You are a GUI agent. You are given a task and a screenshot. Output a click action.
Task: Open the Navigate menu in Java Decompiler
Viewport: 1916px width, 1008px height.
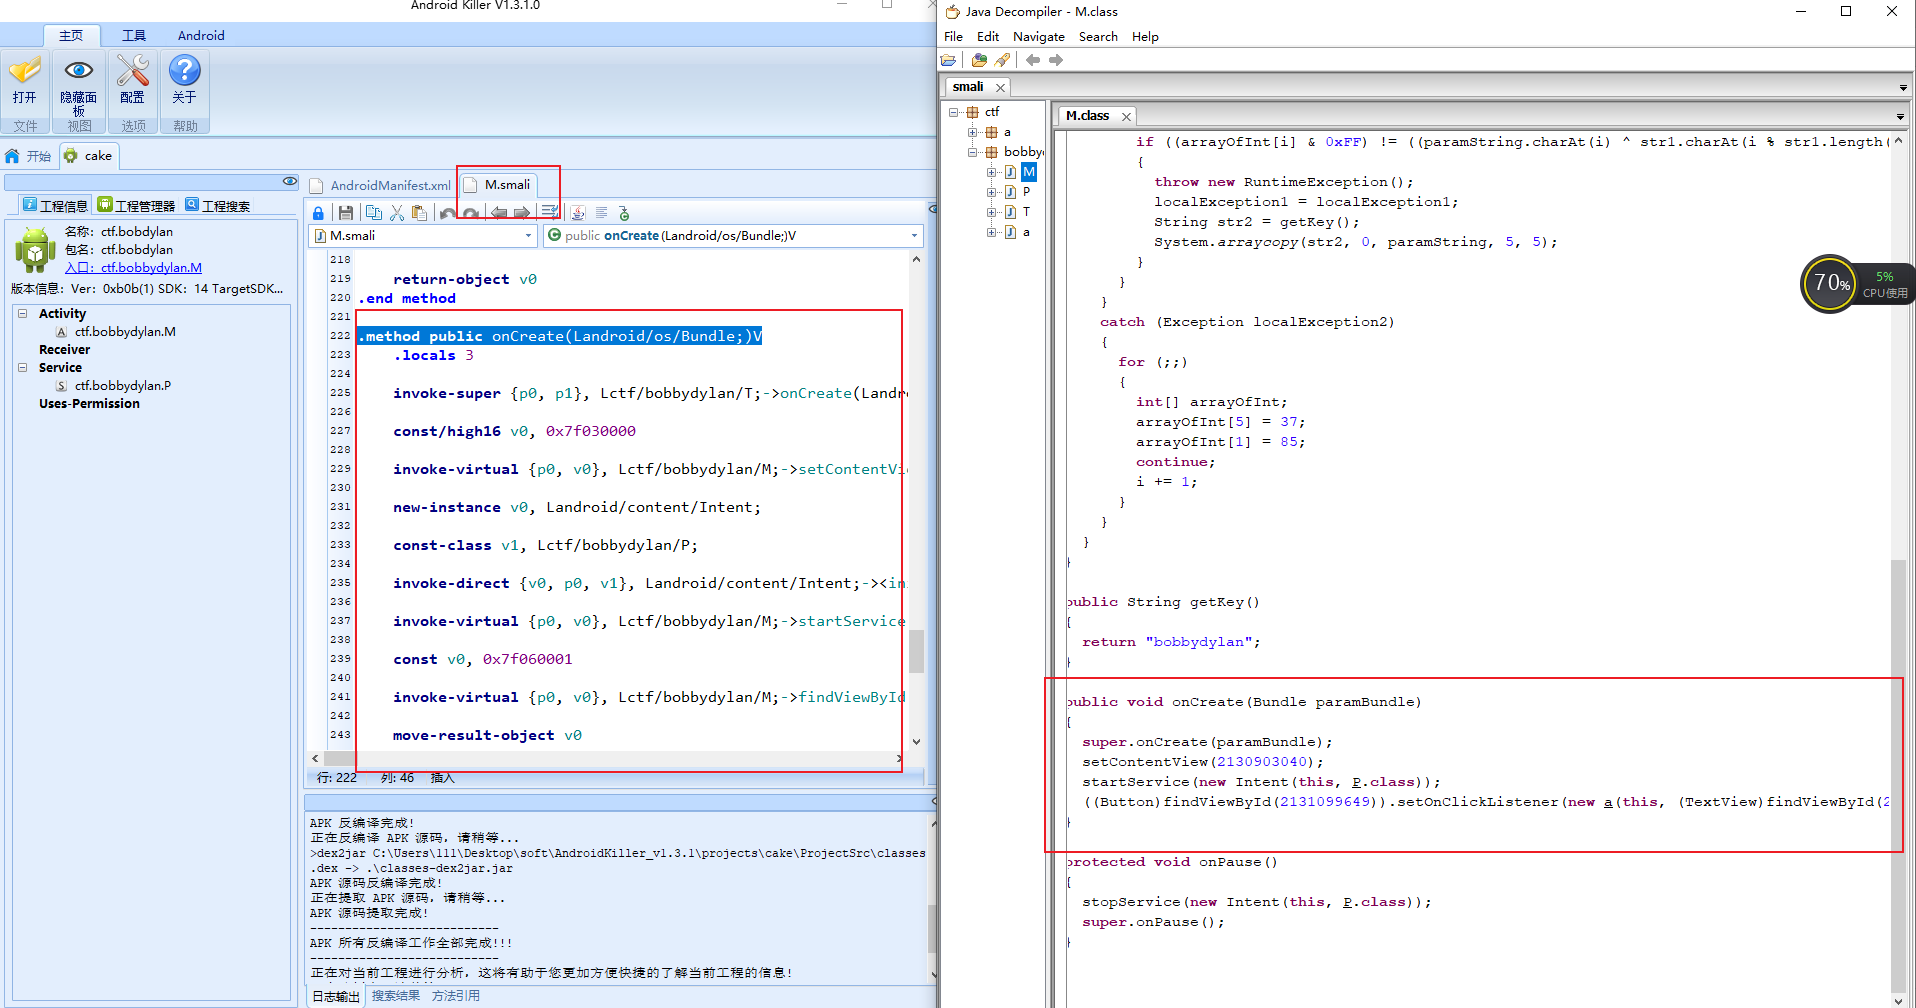[1038, 37]
